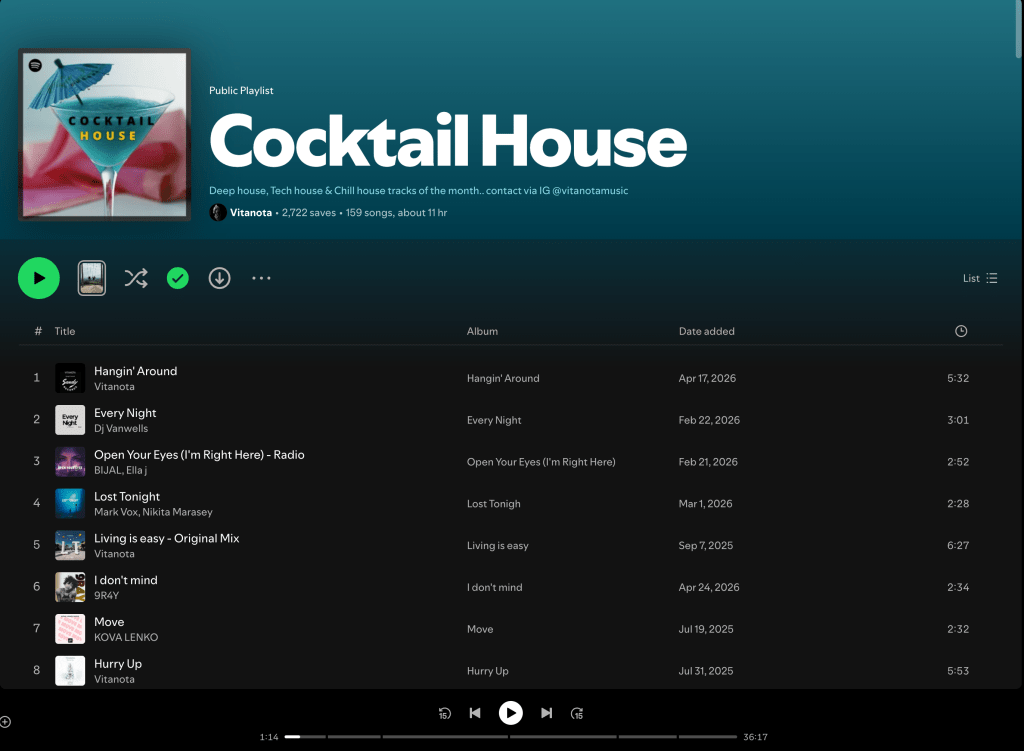Open the Lost Tonigh album link
This screenshot has height=751, width=1024.
tap(494, 503)
